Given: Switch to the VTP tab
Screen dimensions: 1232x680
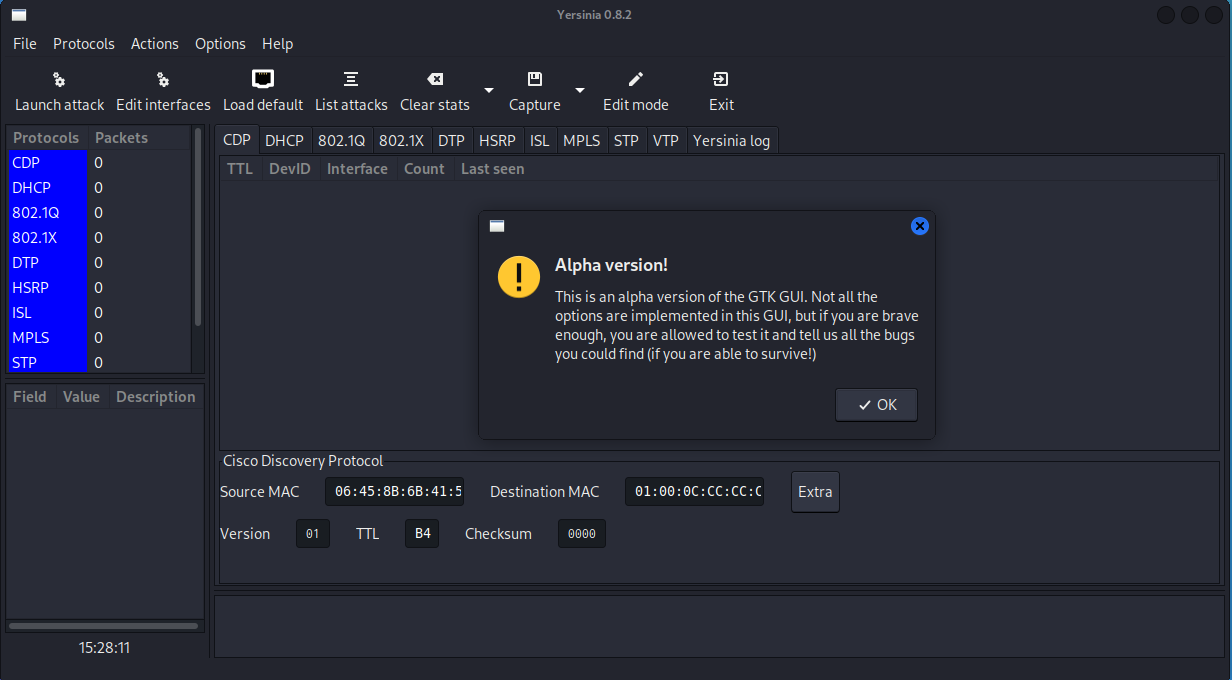Looking at the screenshot, I should [665, 141].
